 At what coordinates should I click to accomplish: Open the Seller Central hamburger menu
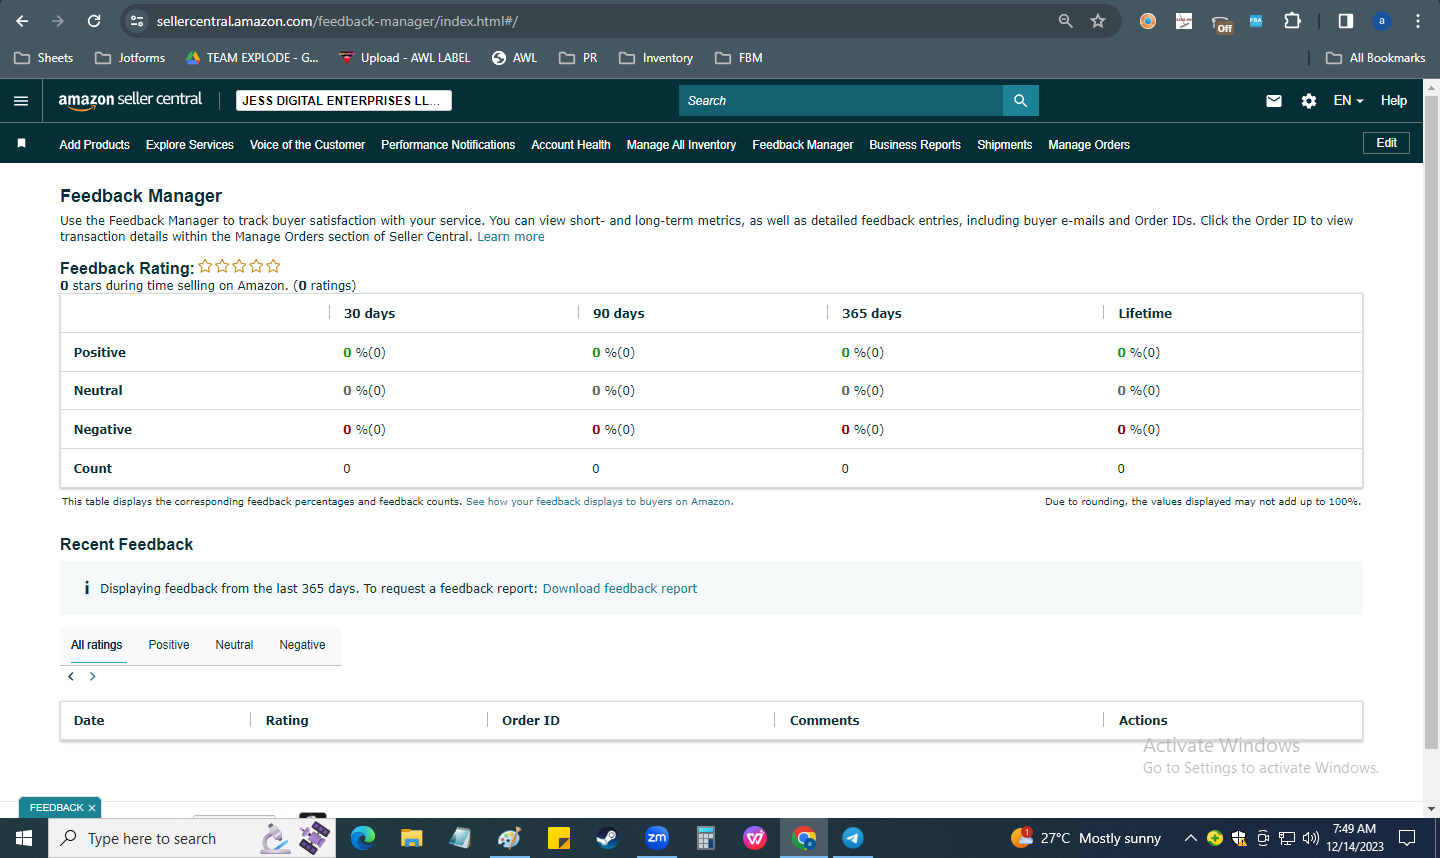point(21,101)
